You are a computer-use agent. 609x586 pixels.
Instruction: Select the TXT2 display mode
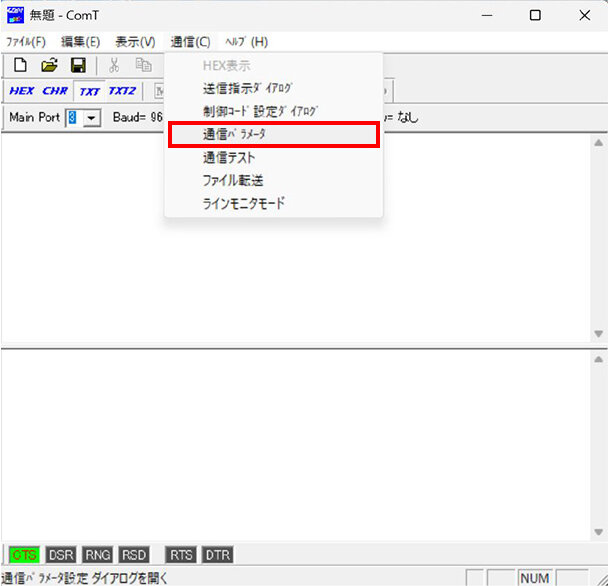[x=122, y=91]
